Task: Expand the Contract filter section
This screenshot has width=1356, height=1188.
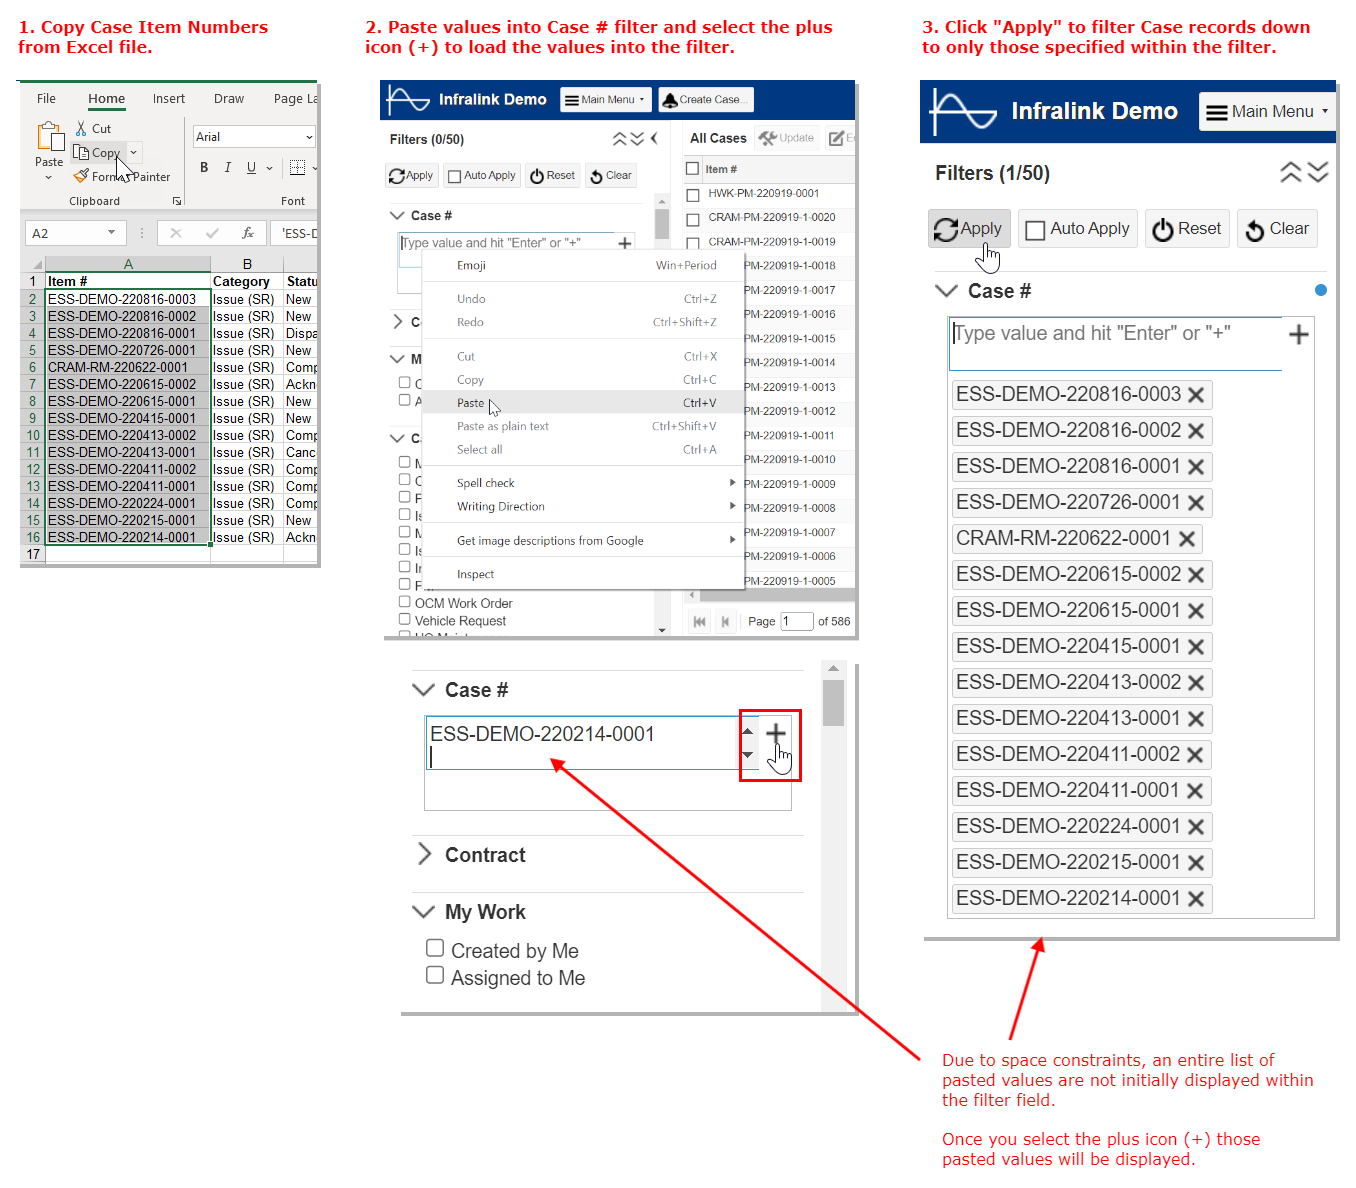Action: [425, 854]
